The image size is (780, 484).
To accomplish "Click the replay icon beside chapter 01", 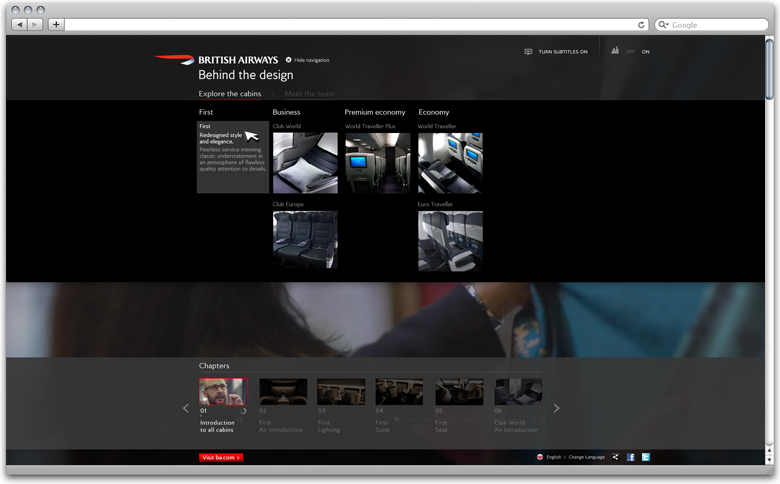I will (243, 411).
